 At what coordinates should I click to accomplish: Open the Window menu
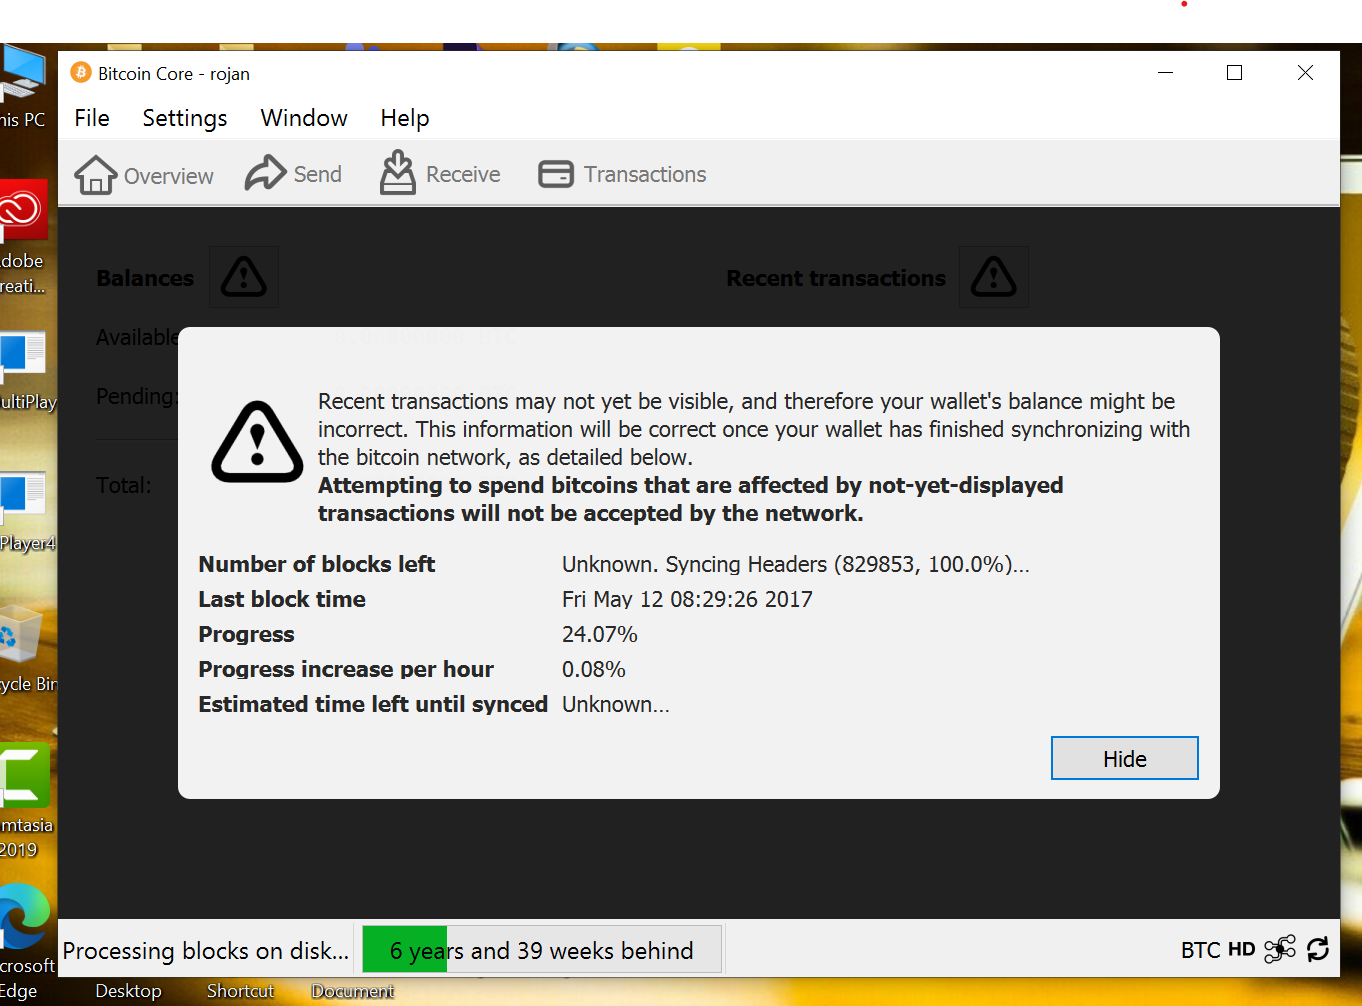(304, 118)
